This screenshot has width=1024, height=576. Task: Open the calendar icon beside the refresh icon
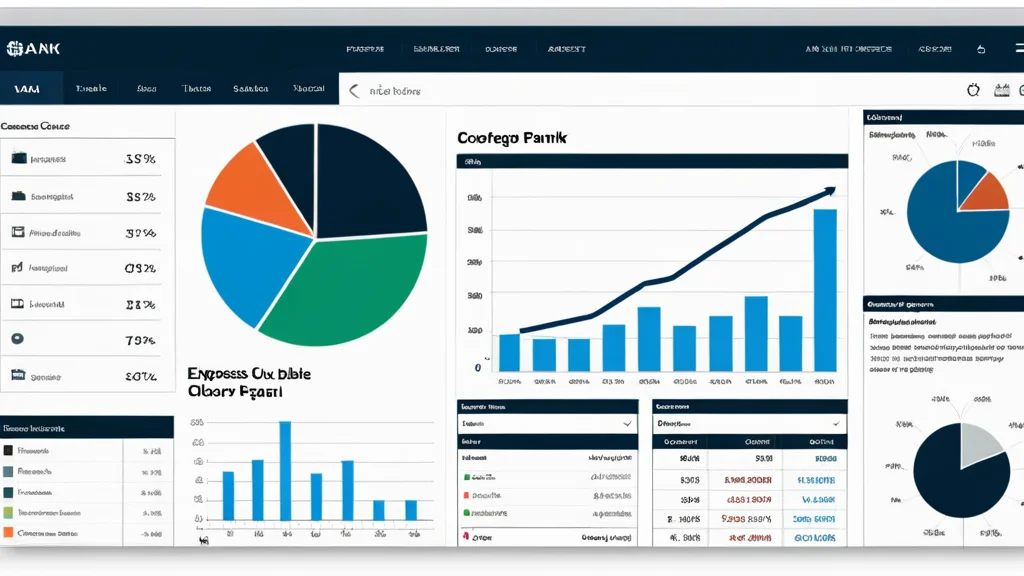[1001, 90]
